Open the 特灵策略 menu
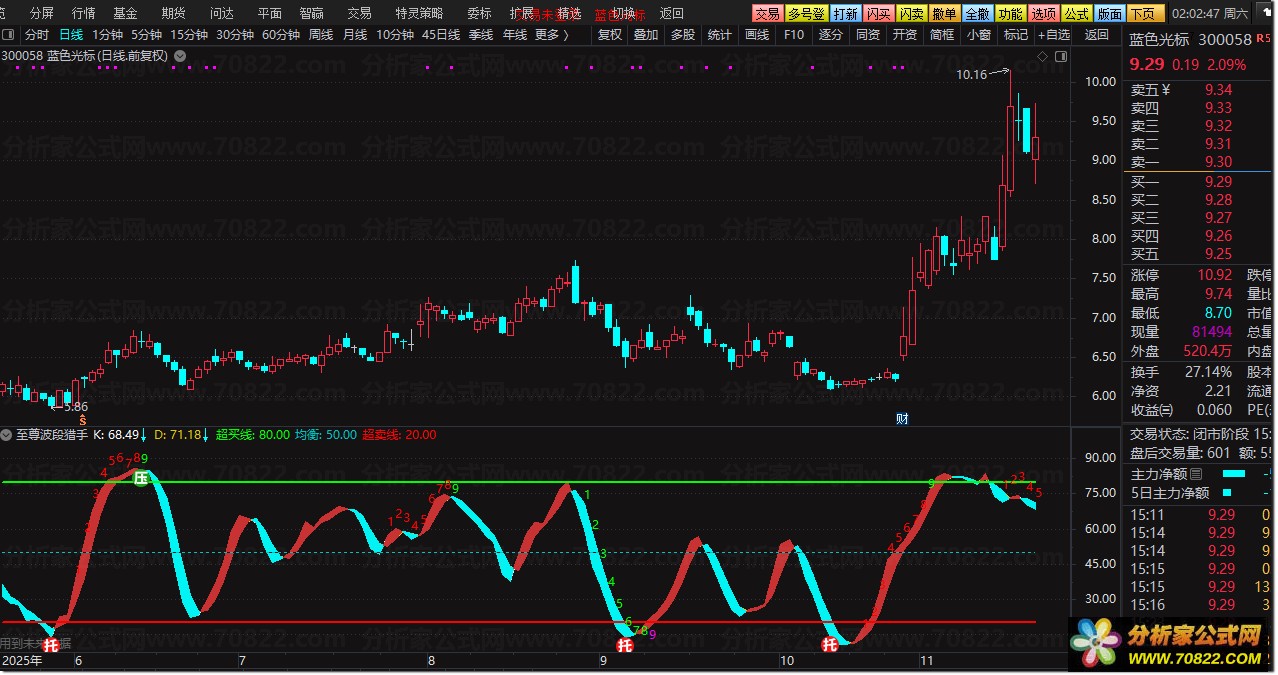 tap(419, 14)
